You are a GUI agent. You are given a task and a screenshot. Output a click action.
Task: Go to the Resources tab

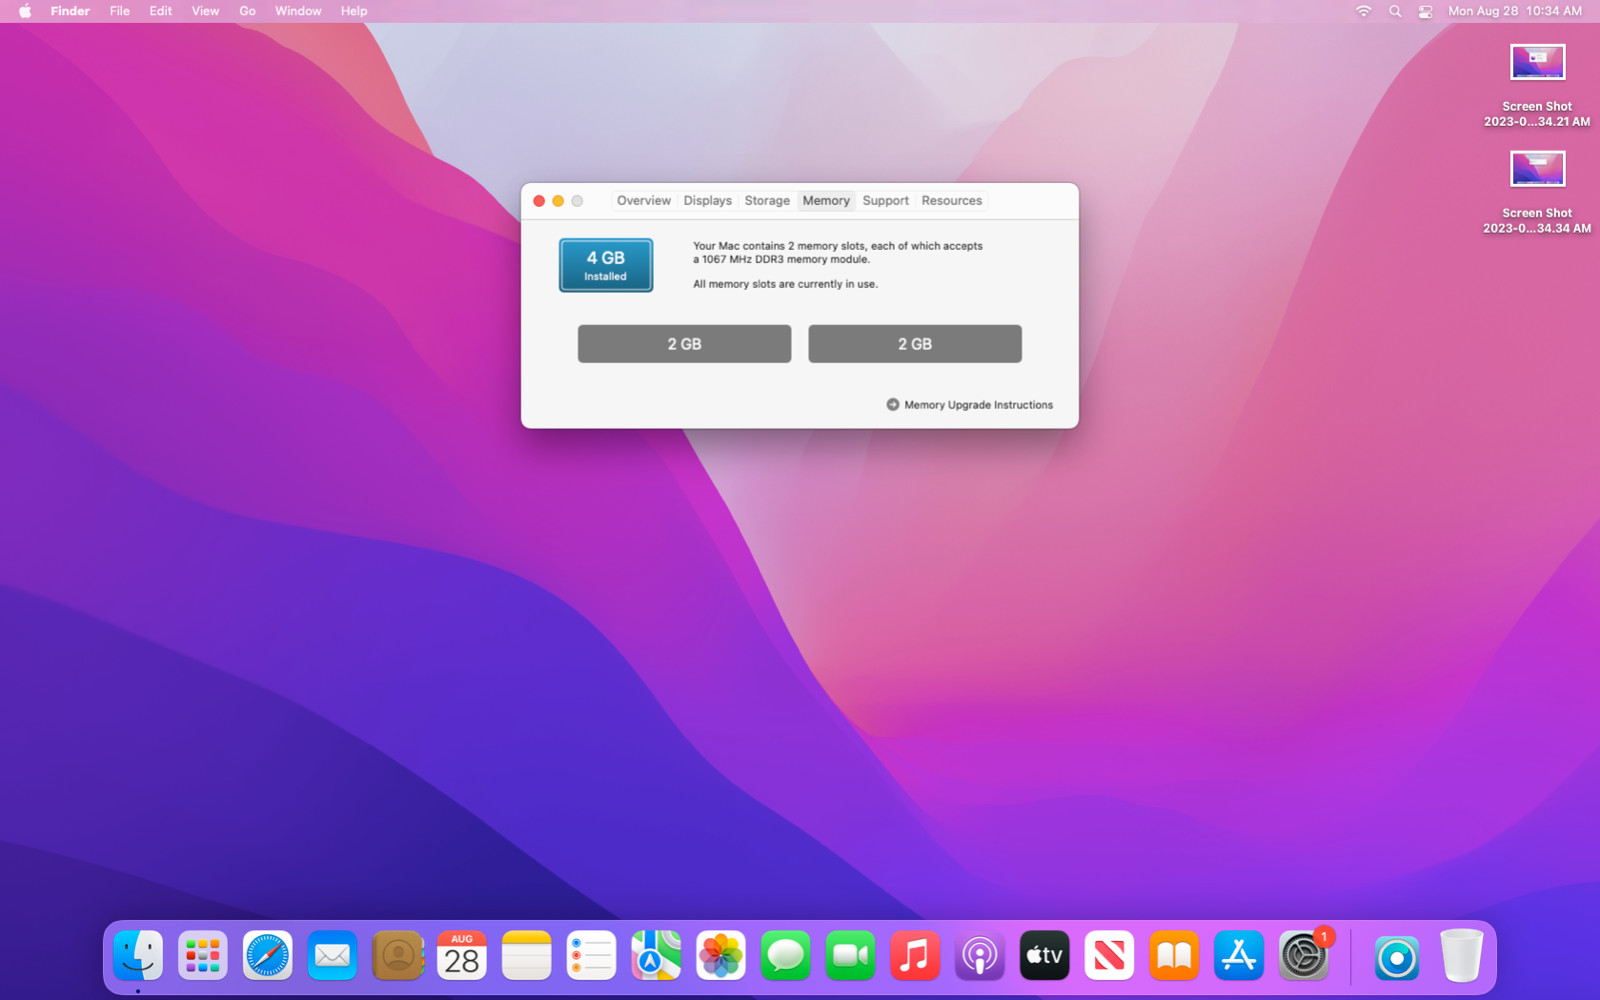click(952, 201)
